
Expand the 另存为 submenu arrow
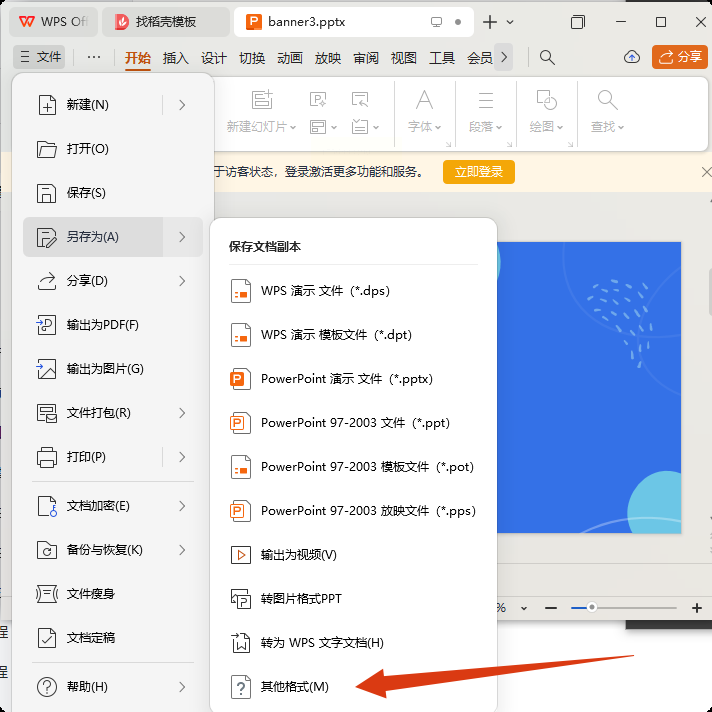[183, 237]
